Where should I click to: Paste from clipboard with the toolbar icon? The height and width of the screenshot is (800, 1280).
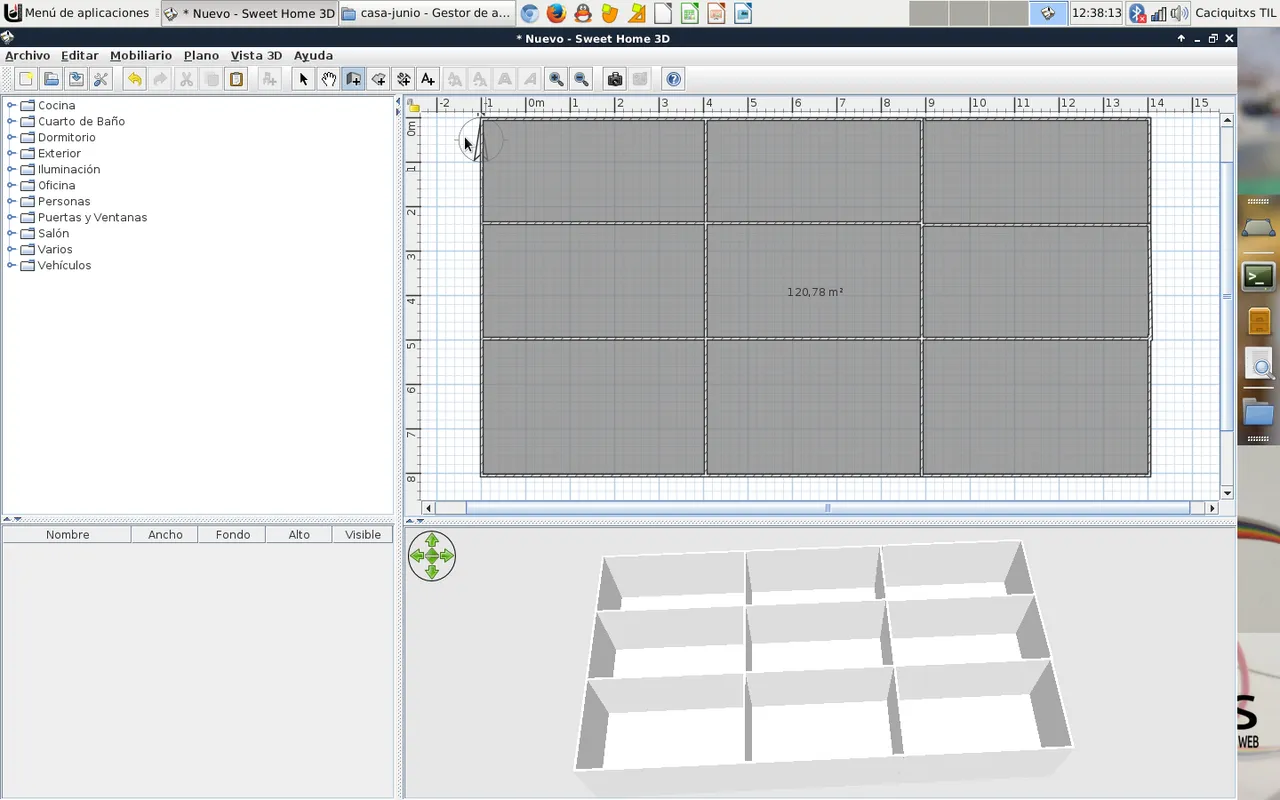click(237, 79)
